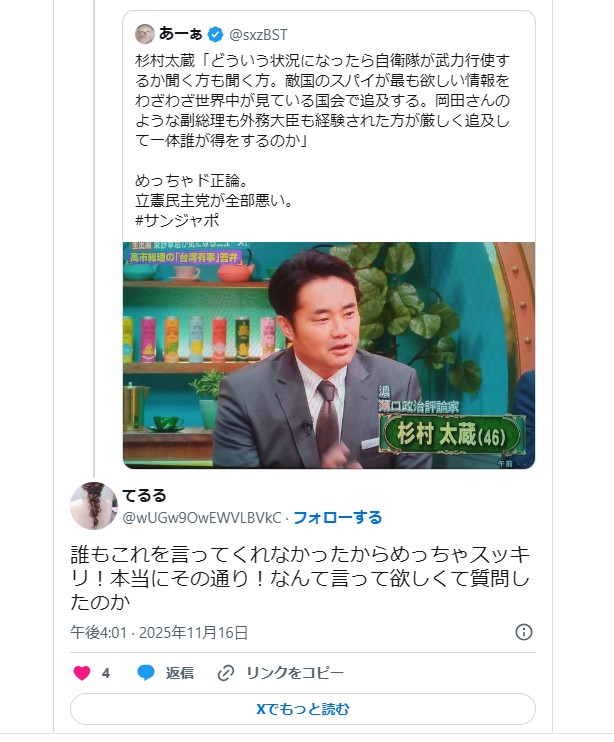This screenshot has height=742, width=614.
Task: Click the like count number 4
Action: click(x=106, y=673)
